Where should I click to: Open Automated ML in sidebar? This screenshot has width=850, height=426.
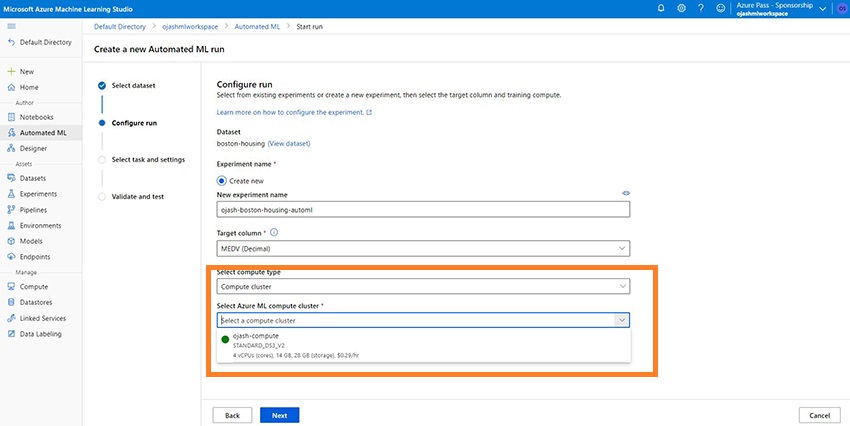pos(43,132)
